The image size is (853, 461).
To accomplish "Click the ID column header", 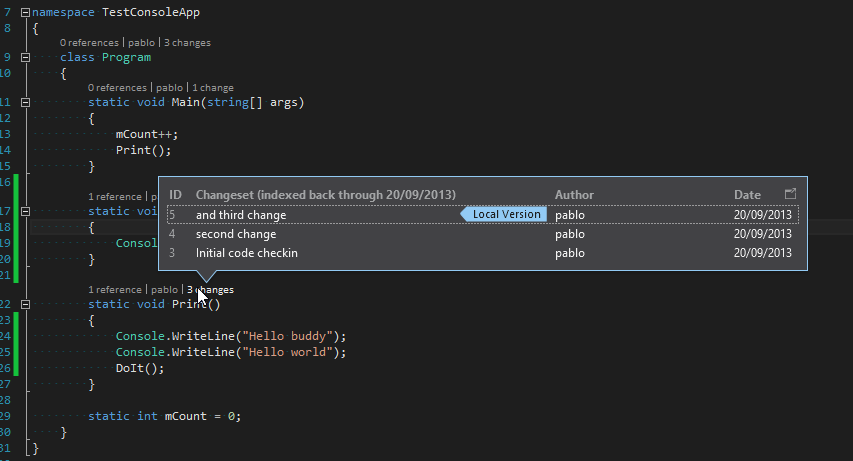I will click(175, 195).
